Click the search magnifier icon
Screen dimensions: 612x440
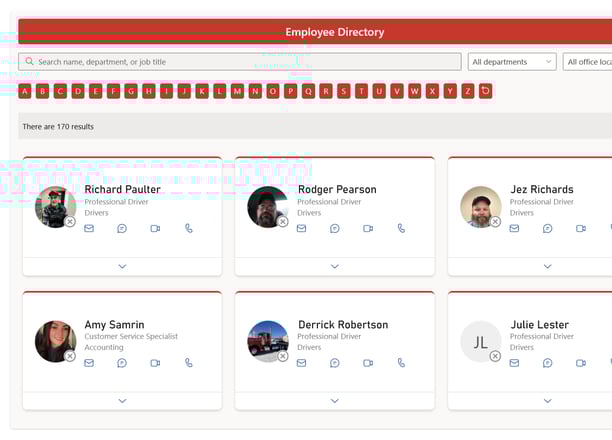pos(29,61)
